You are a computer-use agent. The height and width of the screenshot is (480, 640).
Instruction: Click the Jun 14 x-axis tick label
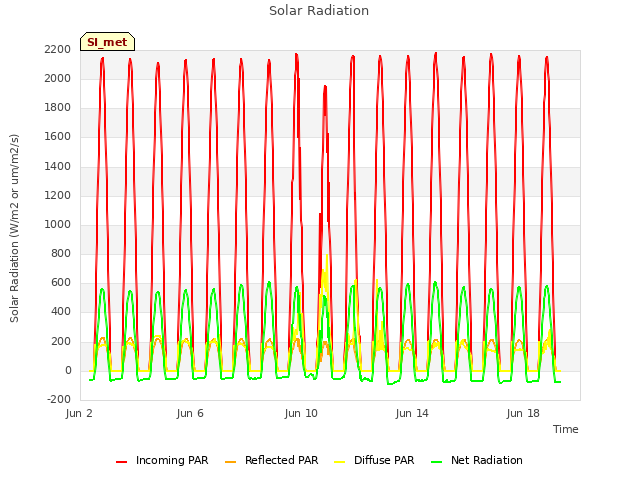[x=412, y=413]
